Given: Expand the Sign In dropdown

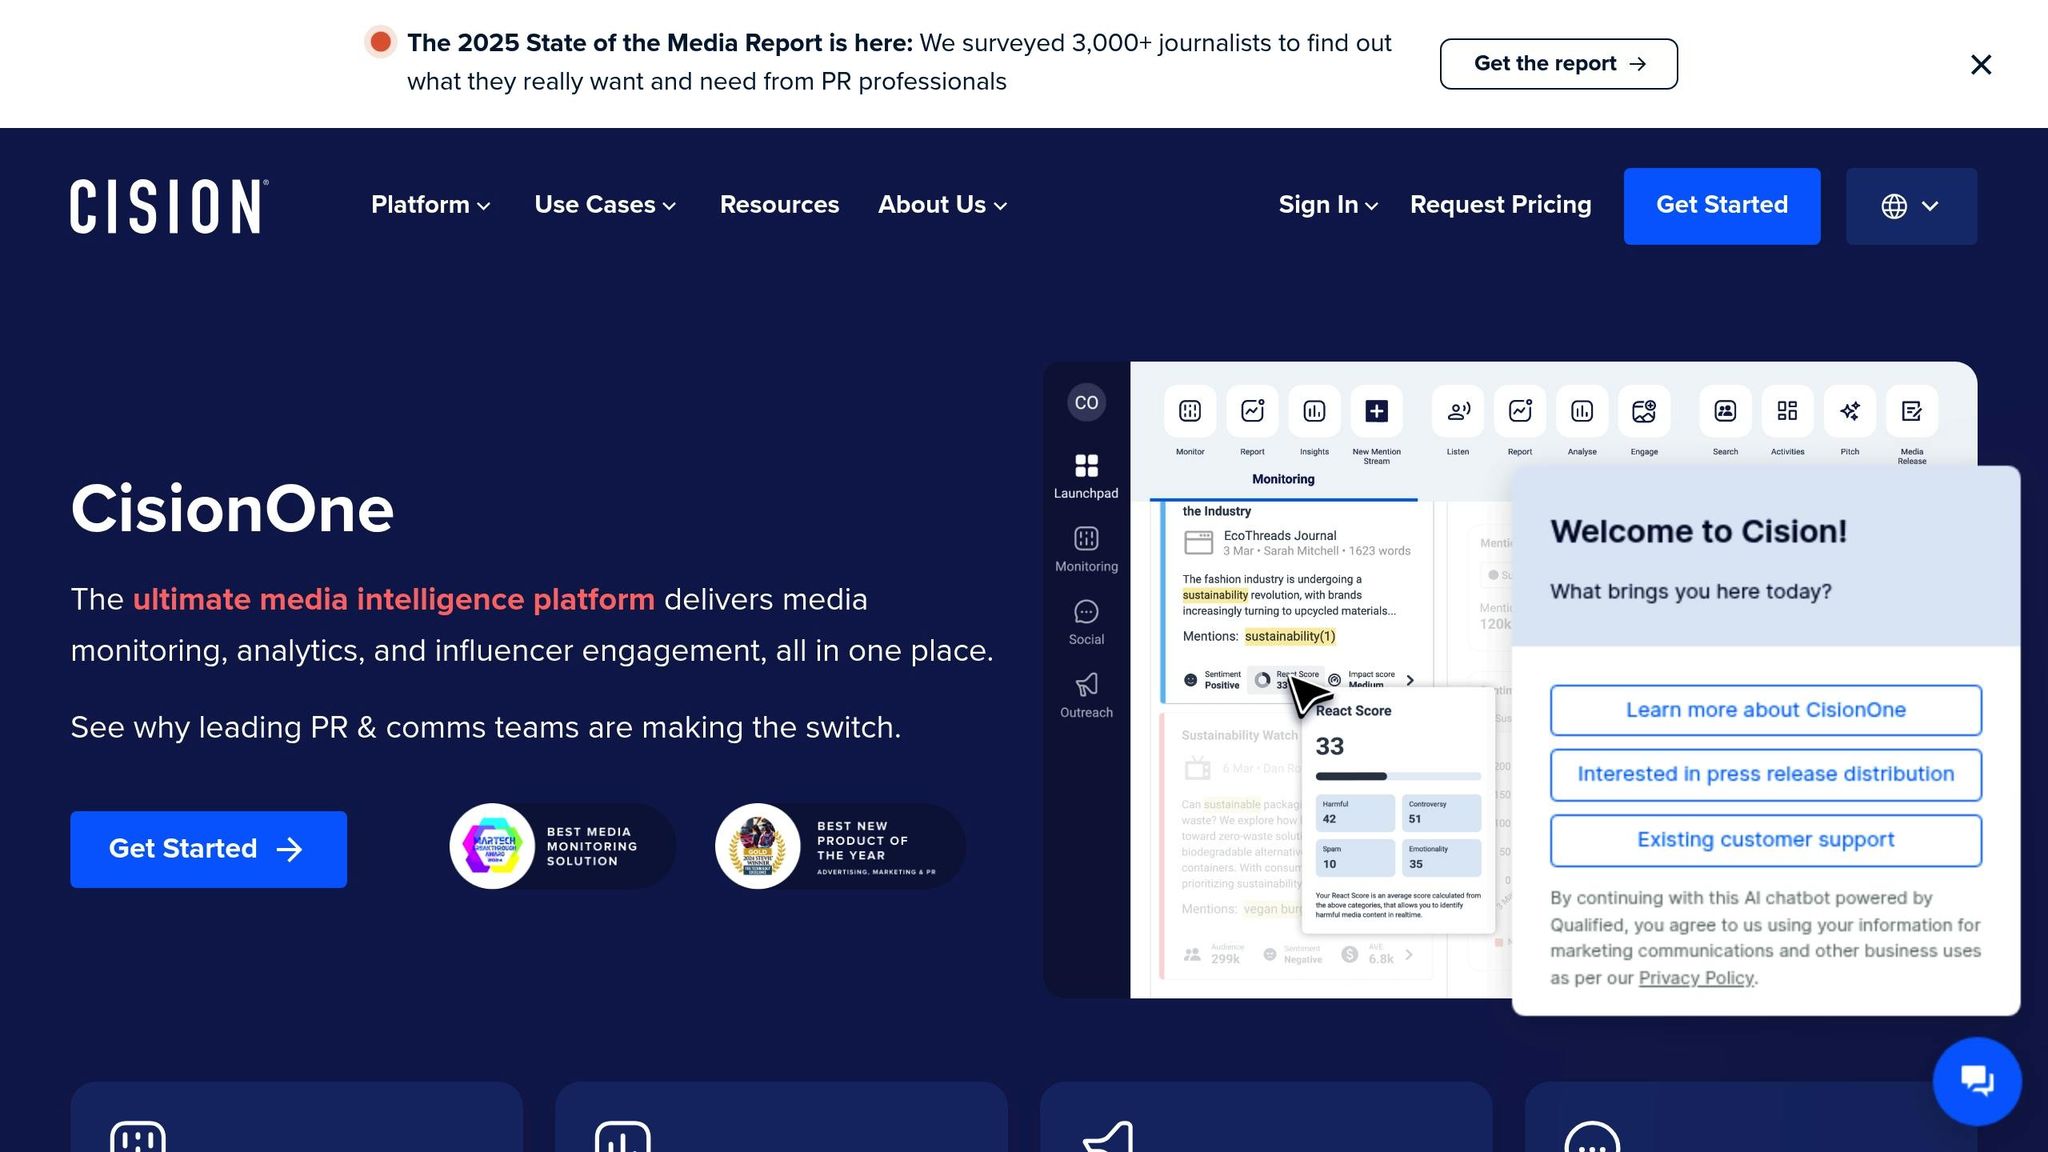Looking at the screenshot, I should click(x=1329, y=205).
